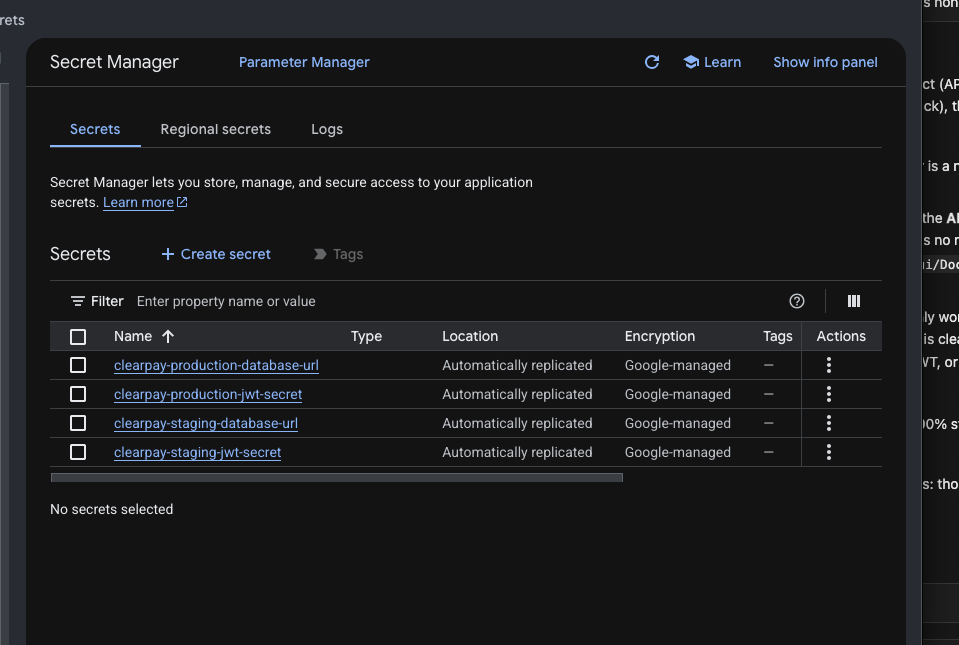Click the No secrets selected text
Screen dimensions: 959x645
coord(111,509)
